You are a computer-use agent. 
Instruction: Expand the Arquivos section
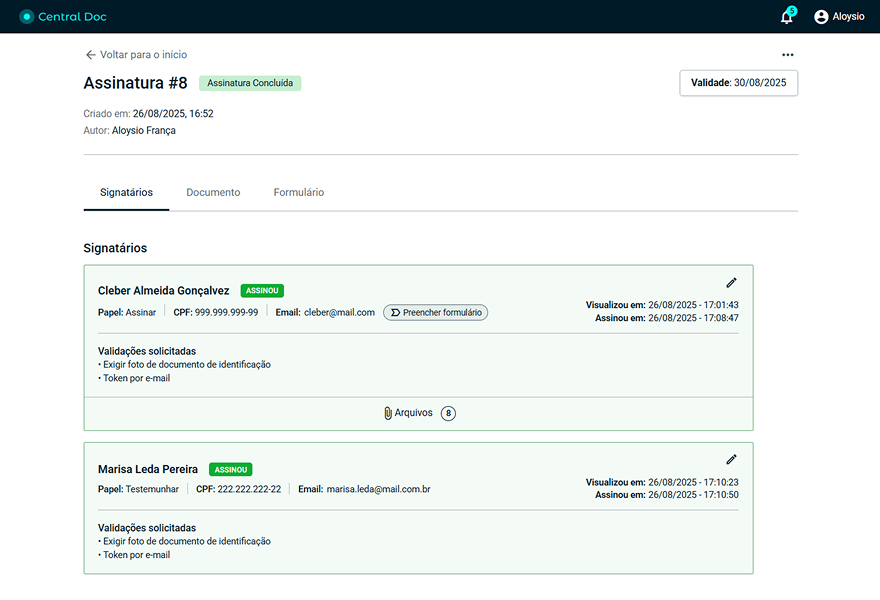[x=413, y=413]
